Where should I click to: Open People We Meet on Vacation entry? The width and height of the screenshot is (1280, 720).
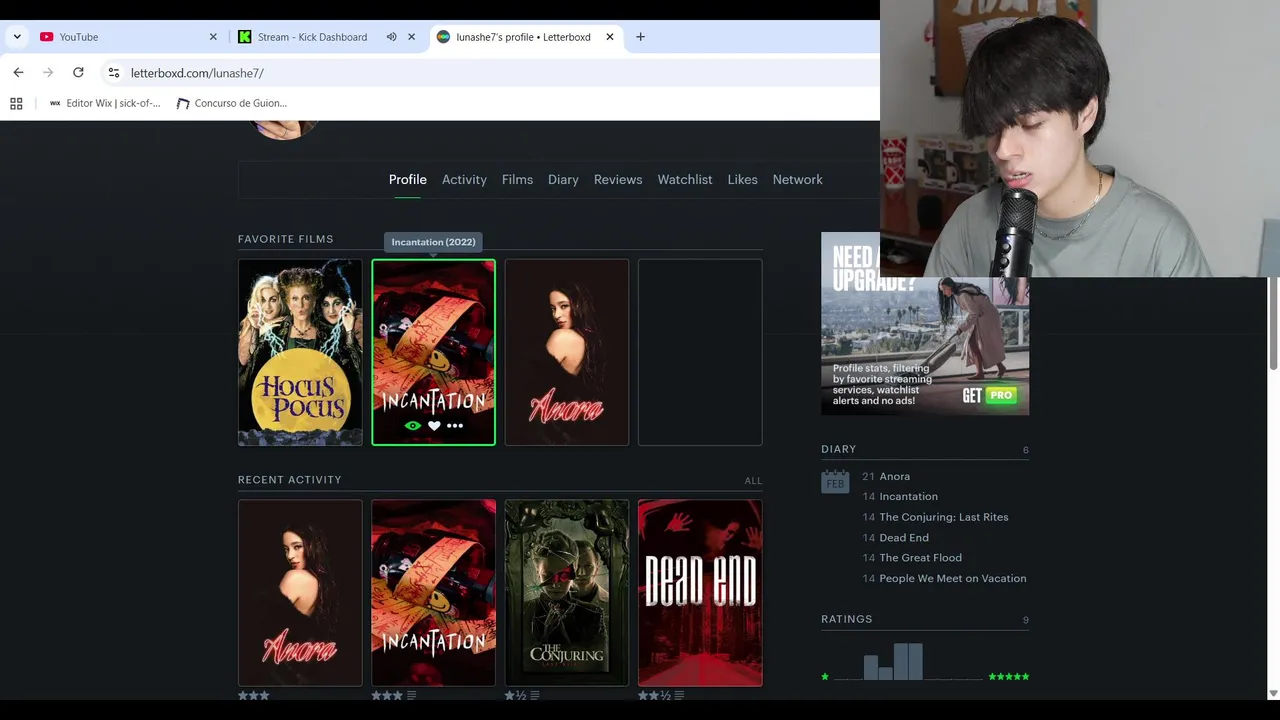(953, 579)
